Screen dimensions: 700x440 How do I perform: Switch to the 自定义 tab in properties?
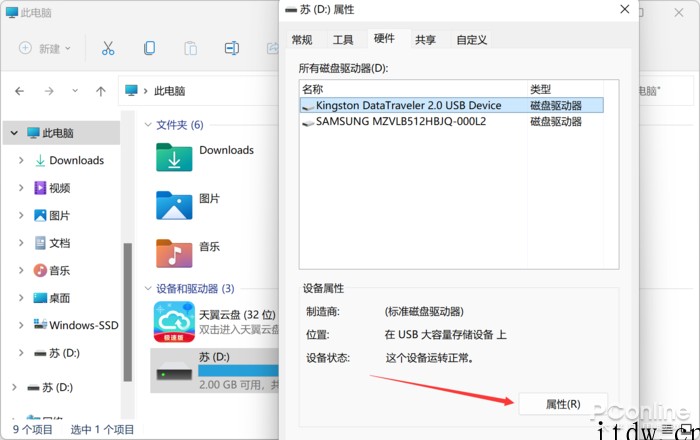471,40
